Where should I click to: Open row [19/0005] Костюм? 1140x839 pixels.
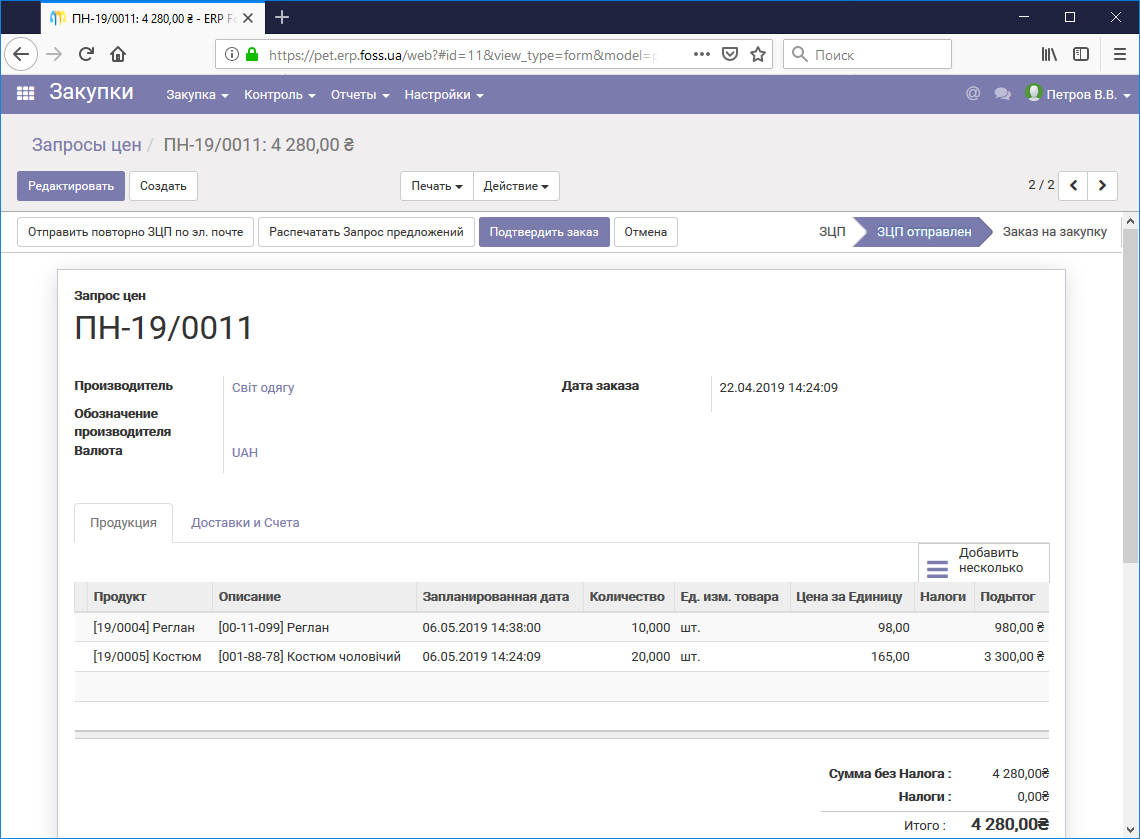561,657
